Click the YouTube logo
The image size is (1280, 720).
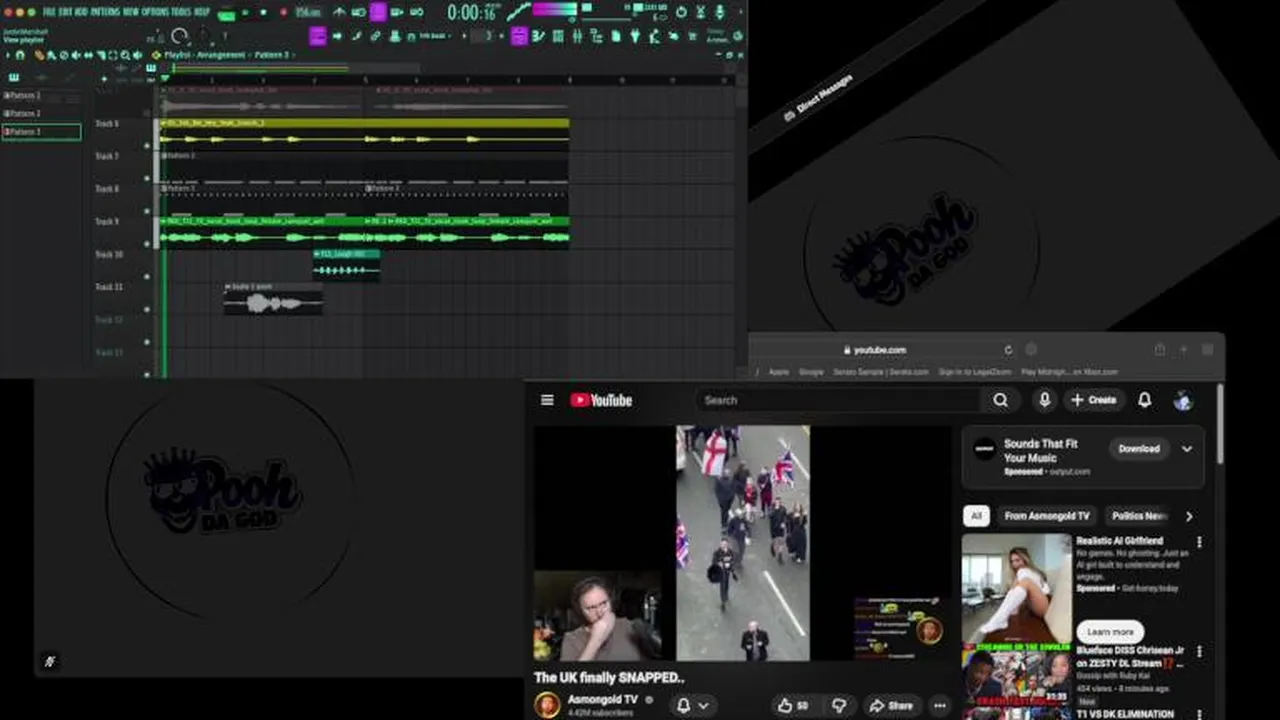coord(601,400)
